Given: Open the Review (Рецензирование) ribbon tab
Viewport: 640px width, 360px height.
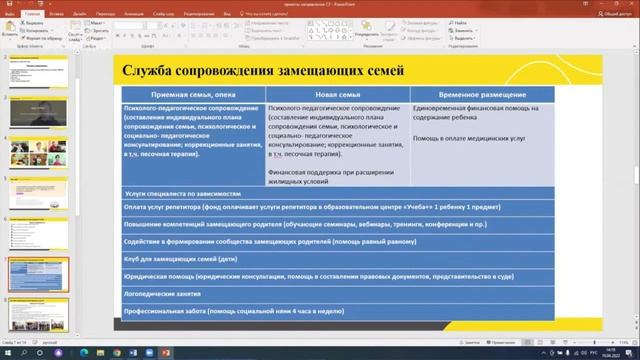Looking at the screenshot, I should [199, 14].
